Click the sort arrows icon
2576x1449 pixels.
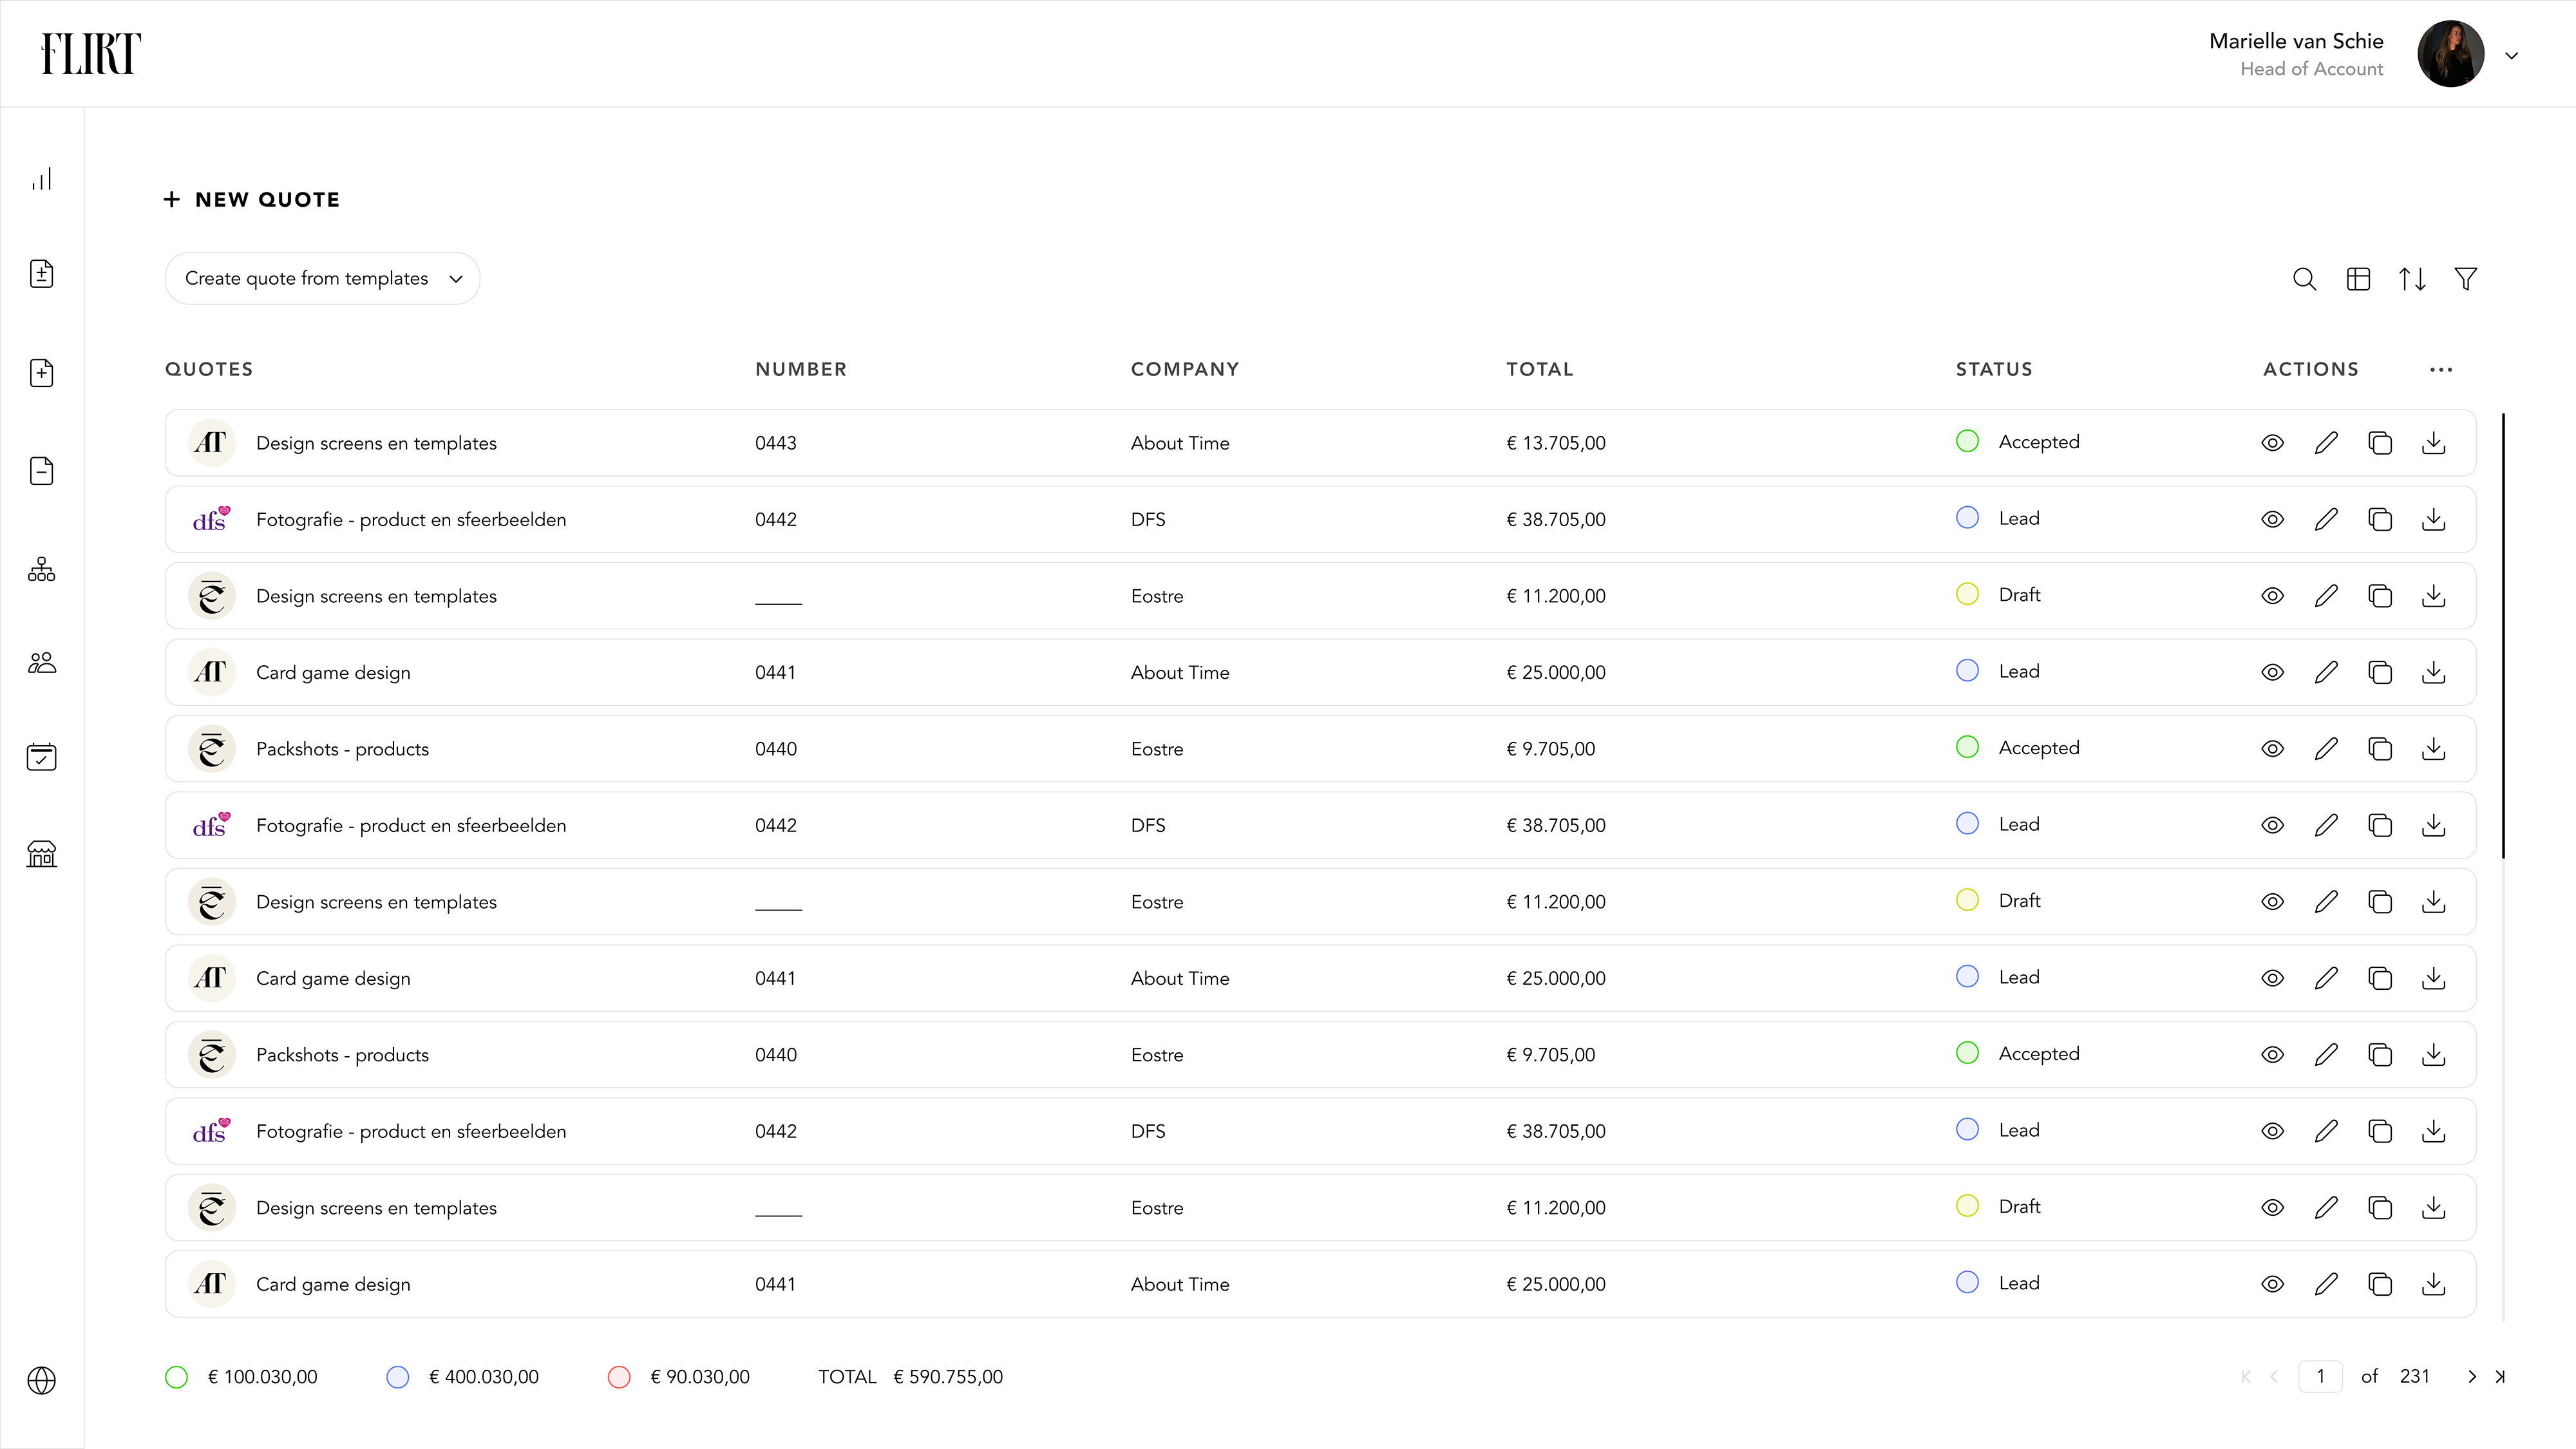[2412, 279]
